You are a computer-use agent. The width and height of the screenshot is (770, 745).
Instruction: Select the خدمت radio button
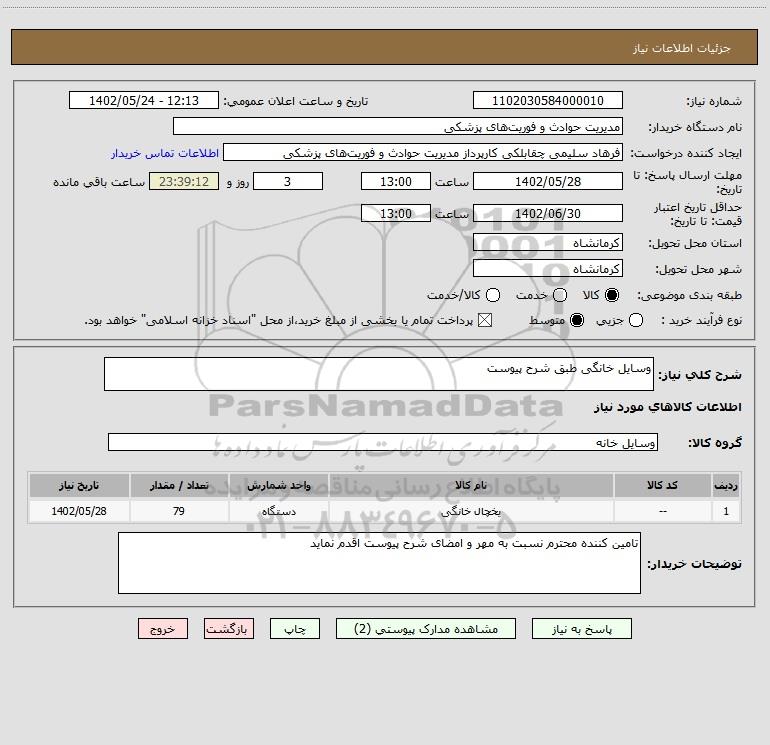coord(560,295)
